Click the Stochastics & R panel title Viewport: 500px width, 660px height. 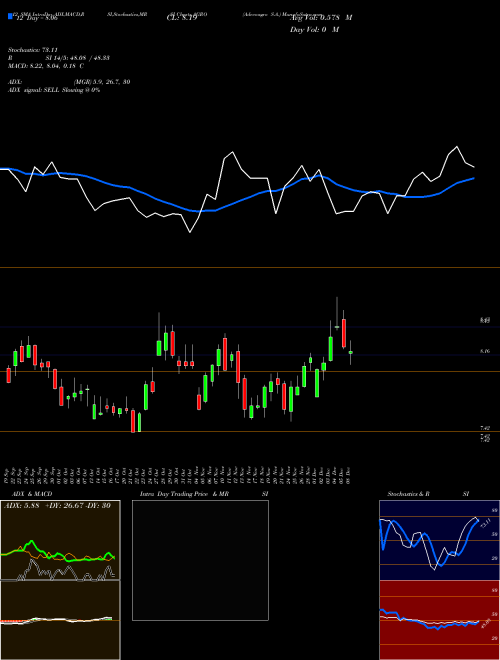(x=408, y=494)
